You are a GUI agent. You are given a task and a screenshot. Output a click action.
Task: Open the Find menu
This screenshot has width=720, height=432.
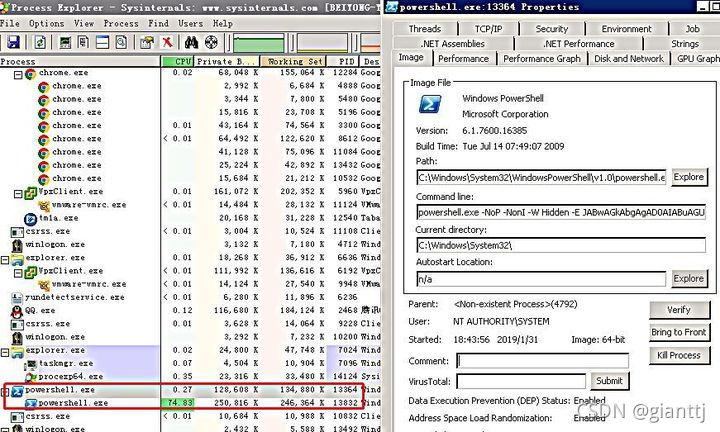pyautogui.click(x=158, y=23)
